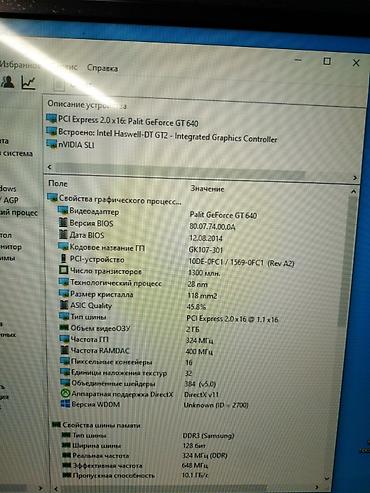
Task: Select the Пропускная способность row label
Action: 114,475
